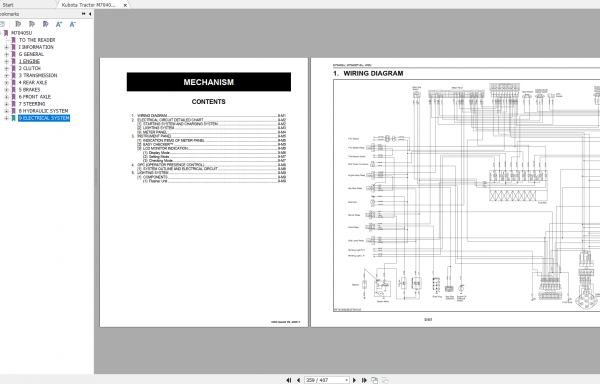Close the Kubota Tractor document tab

click(125, 5)
